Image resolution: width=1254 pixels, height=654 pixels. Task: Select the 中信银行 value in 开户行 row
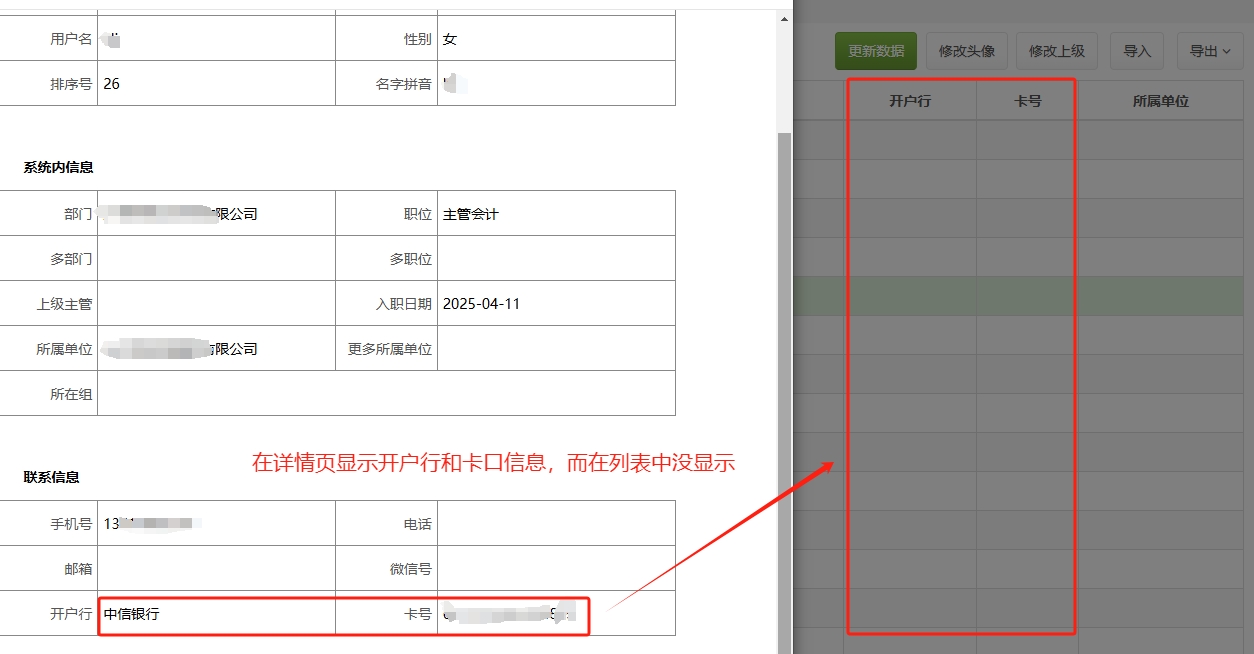[132, 614]
